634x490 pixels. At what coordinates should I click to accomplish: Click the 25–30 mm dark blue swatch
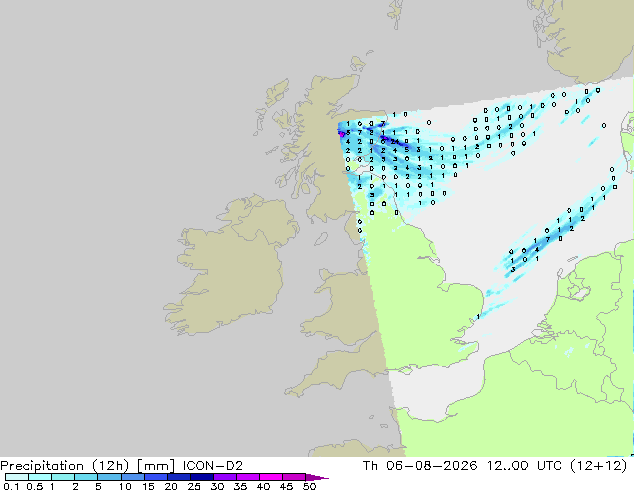202,477
